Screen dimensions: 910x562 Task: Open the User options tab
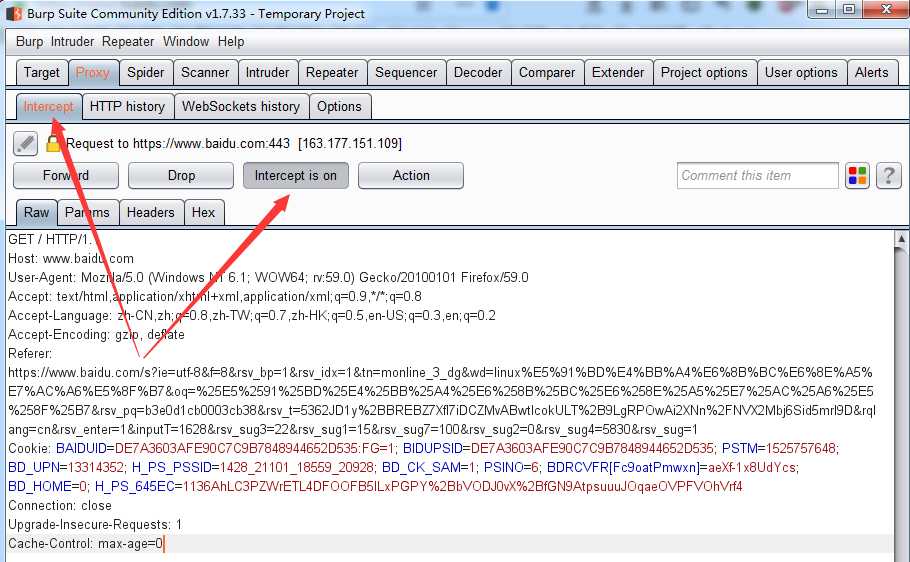coord(801,73)
